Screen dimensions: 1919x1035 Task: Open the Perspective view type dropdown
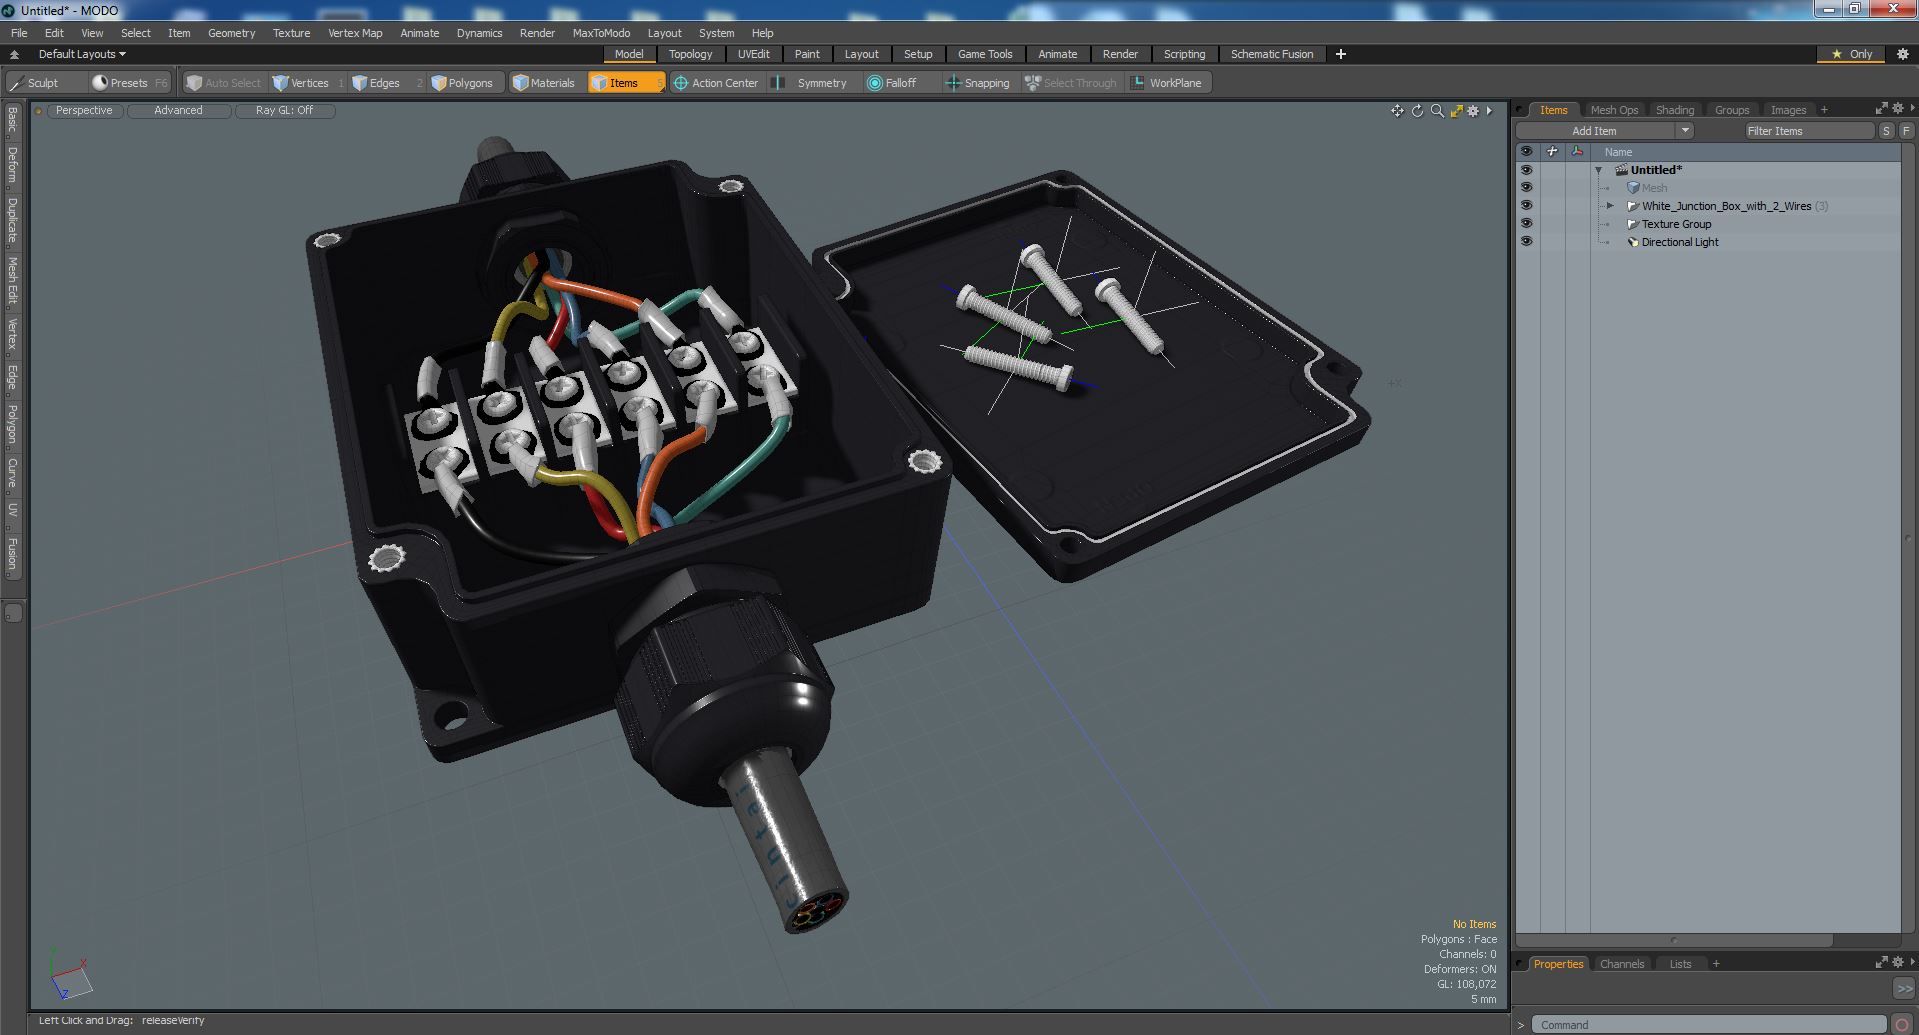click(84, 111)
